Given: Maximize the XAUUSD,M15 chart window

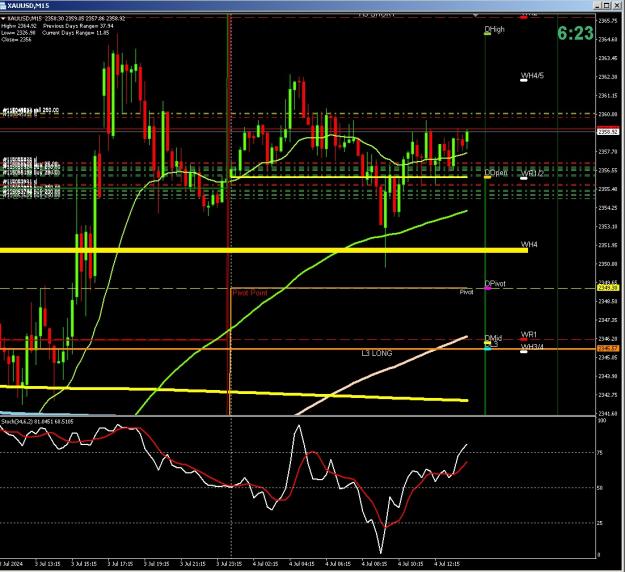Looking at the screenshot, I should tap(606, 6).
